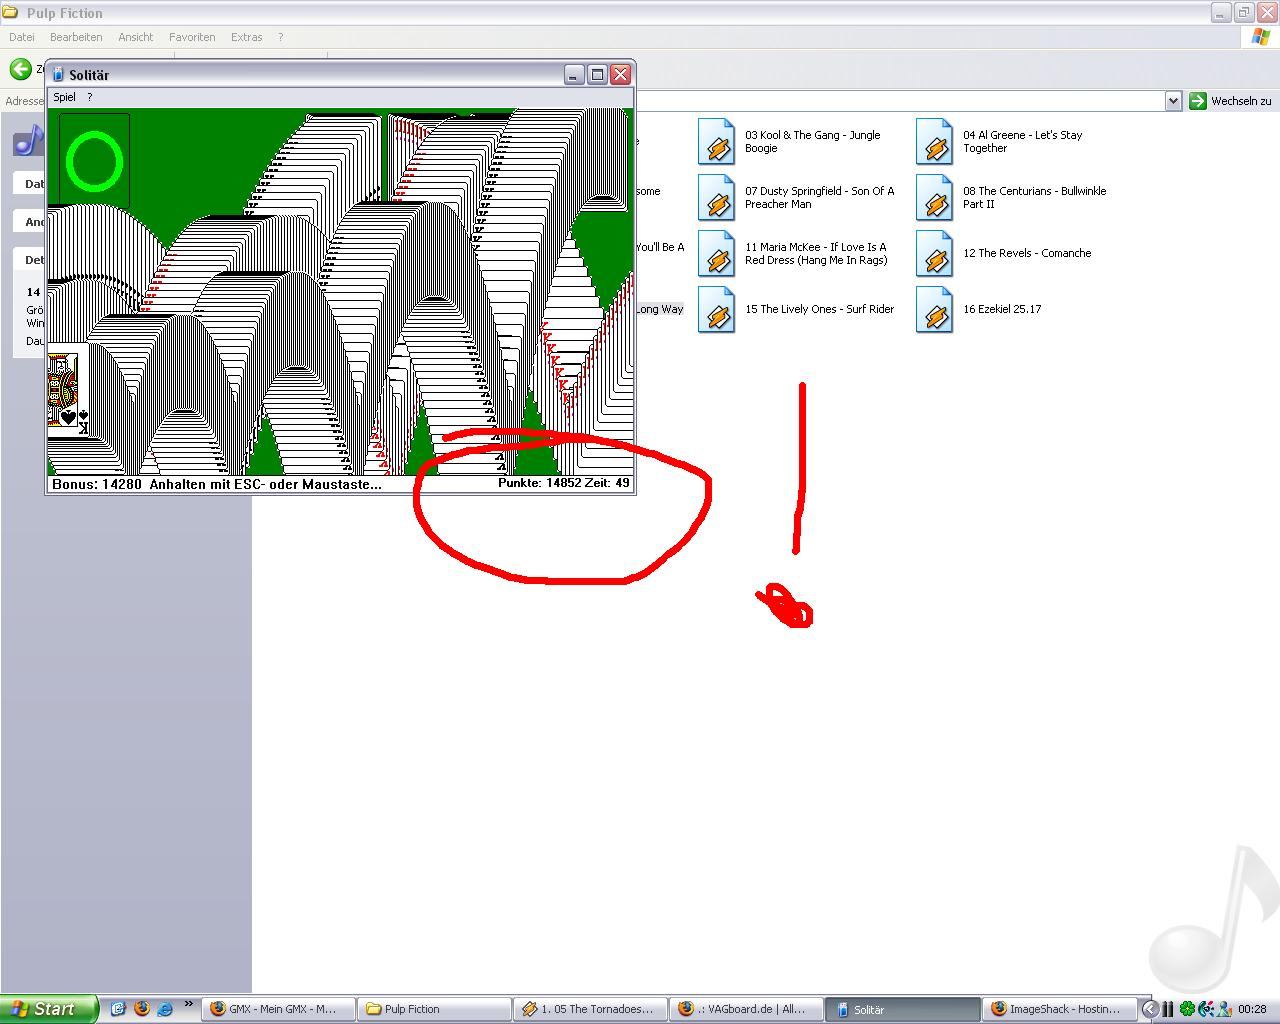
Task: Minimize the Solitär window
Action: point(573,75)
